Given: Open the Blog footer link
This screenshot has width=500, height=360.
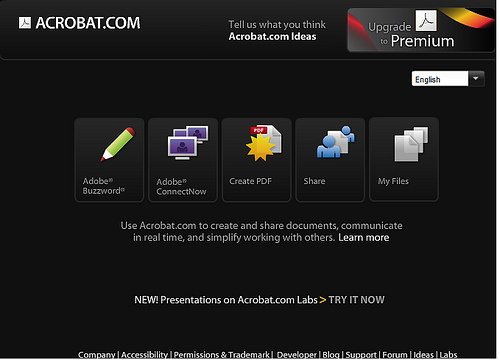Looking at the screenshot, I should pyautogui.click(x=331, y=355).
